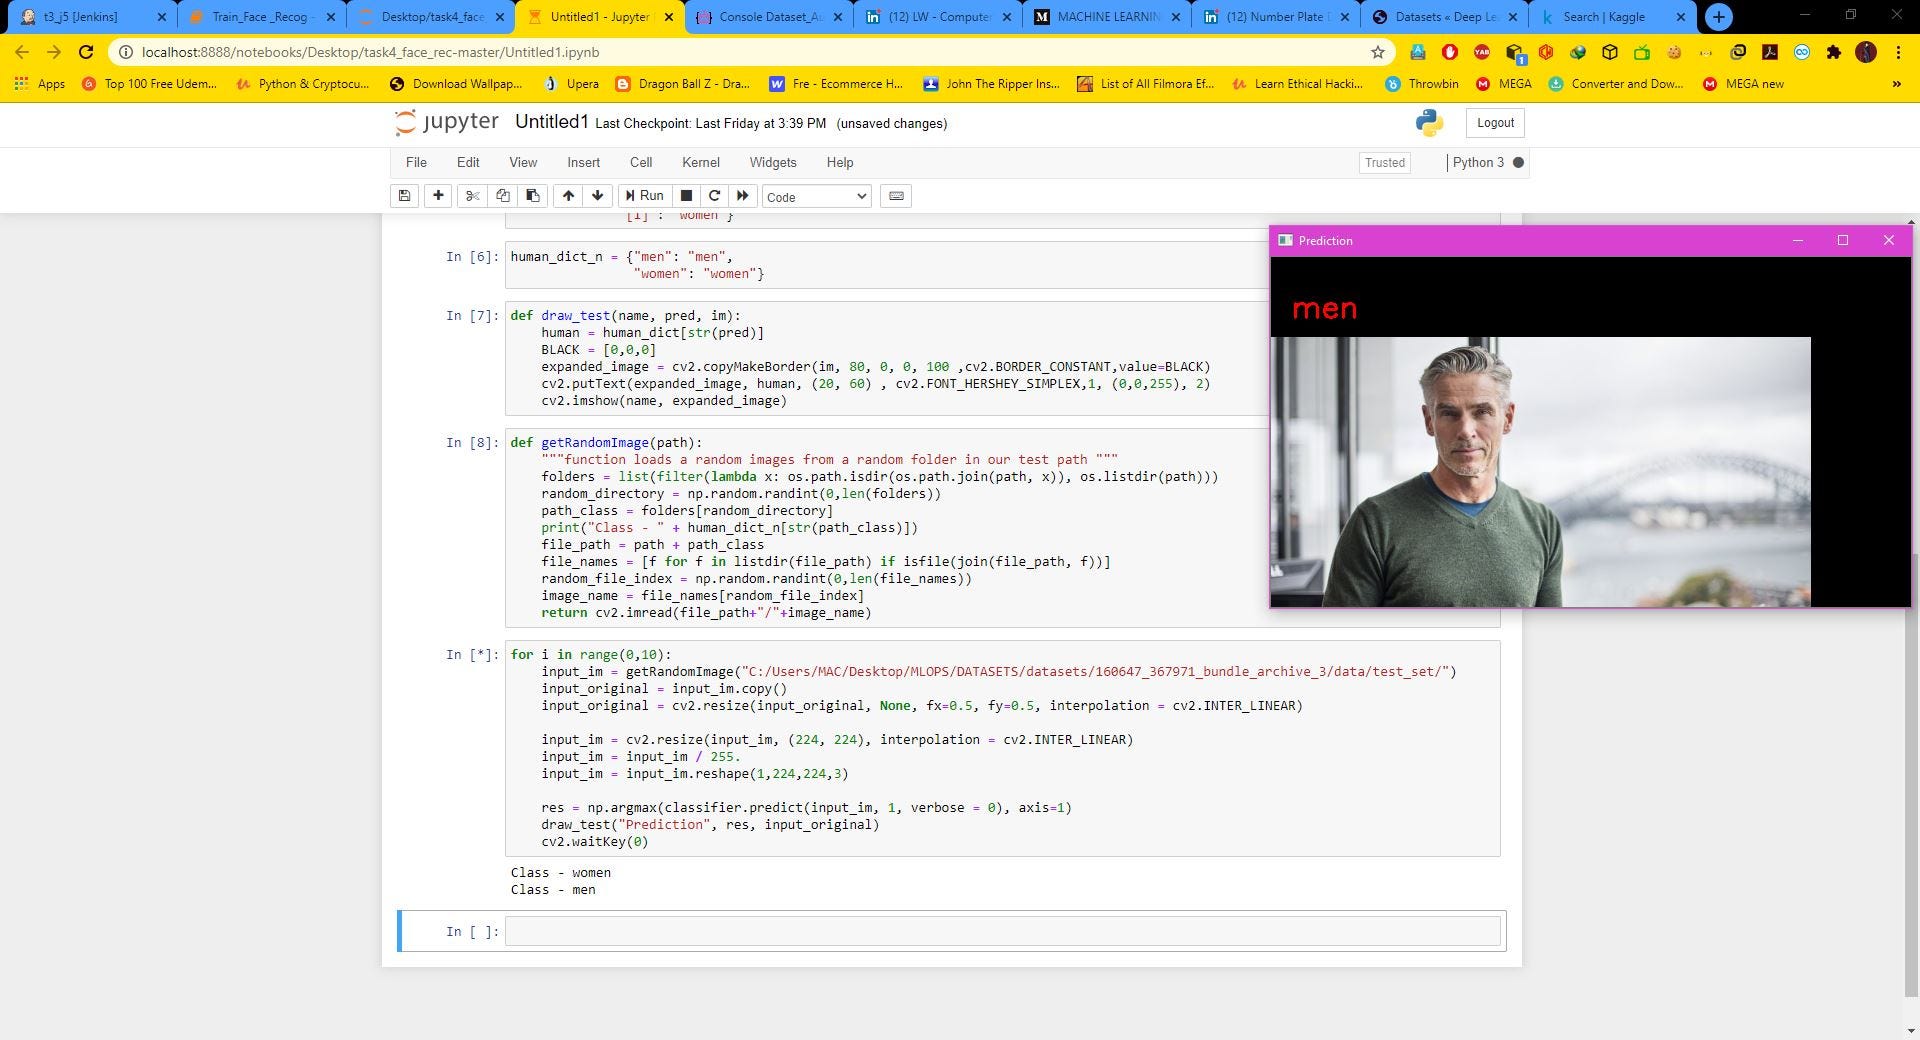Open the View menu
1920x1040 pixels.
523,162
